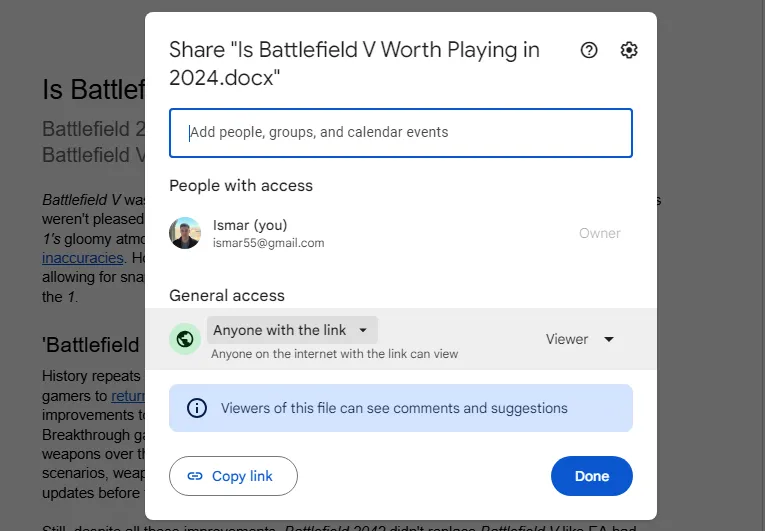Click the 'People with access' heading
The width and height of the screenshot is (765, 531).
241,185
